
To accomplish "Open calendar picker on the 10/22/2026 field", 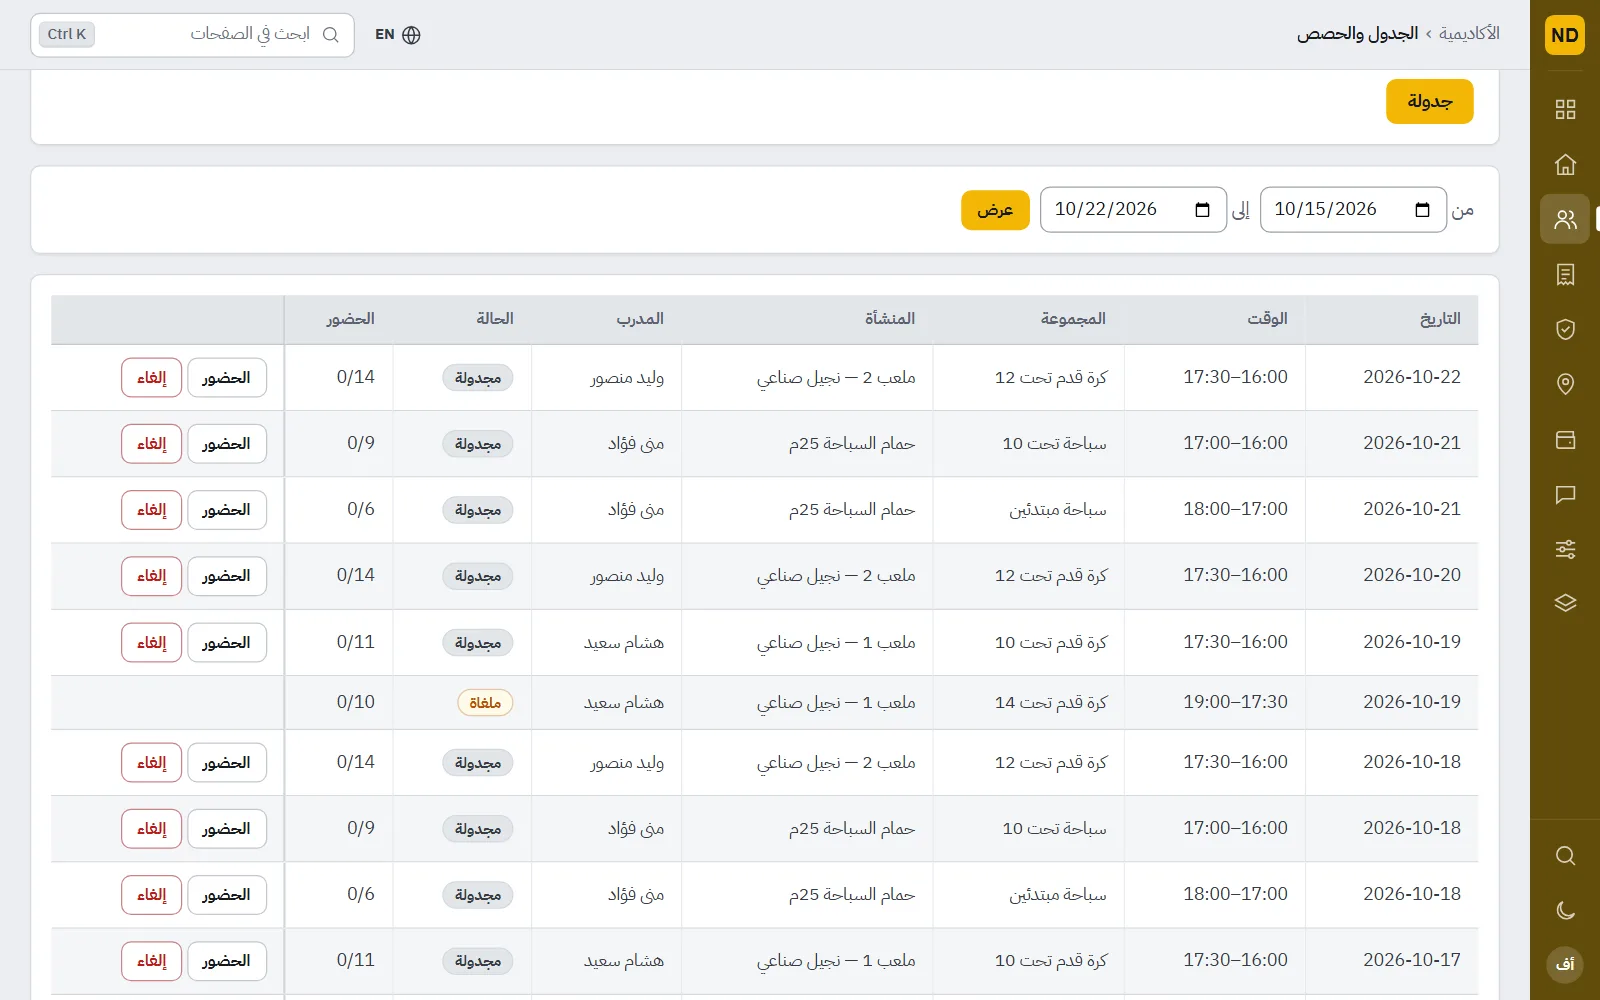I will click(1202, 210).
